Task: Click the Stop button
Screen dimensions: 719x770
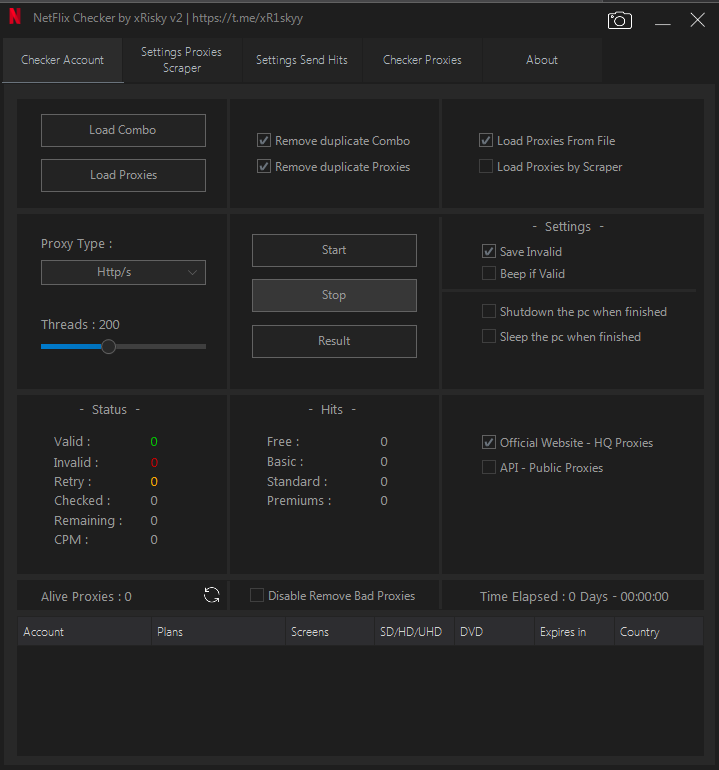Action: coord(334,295)
